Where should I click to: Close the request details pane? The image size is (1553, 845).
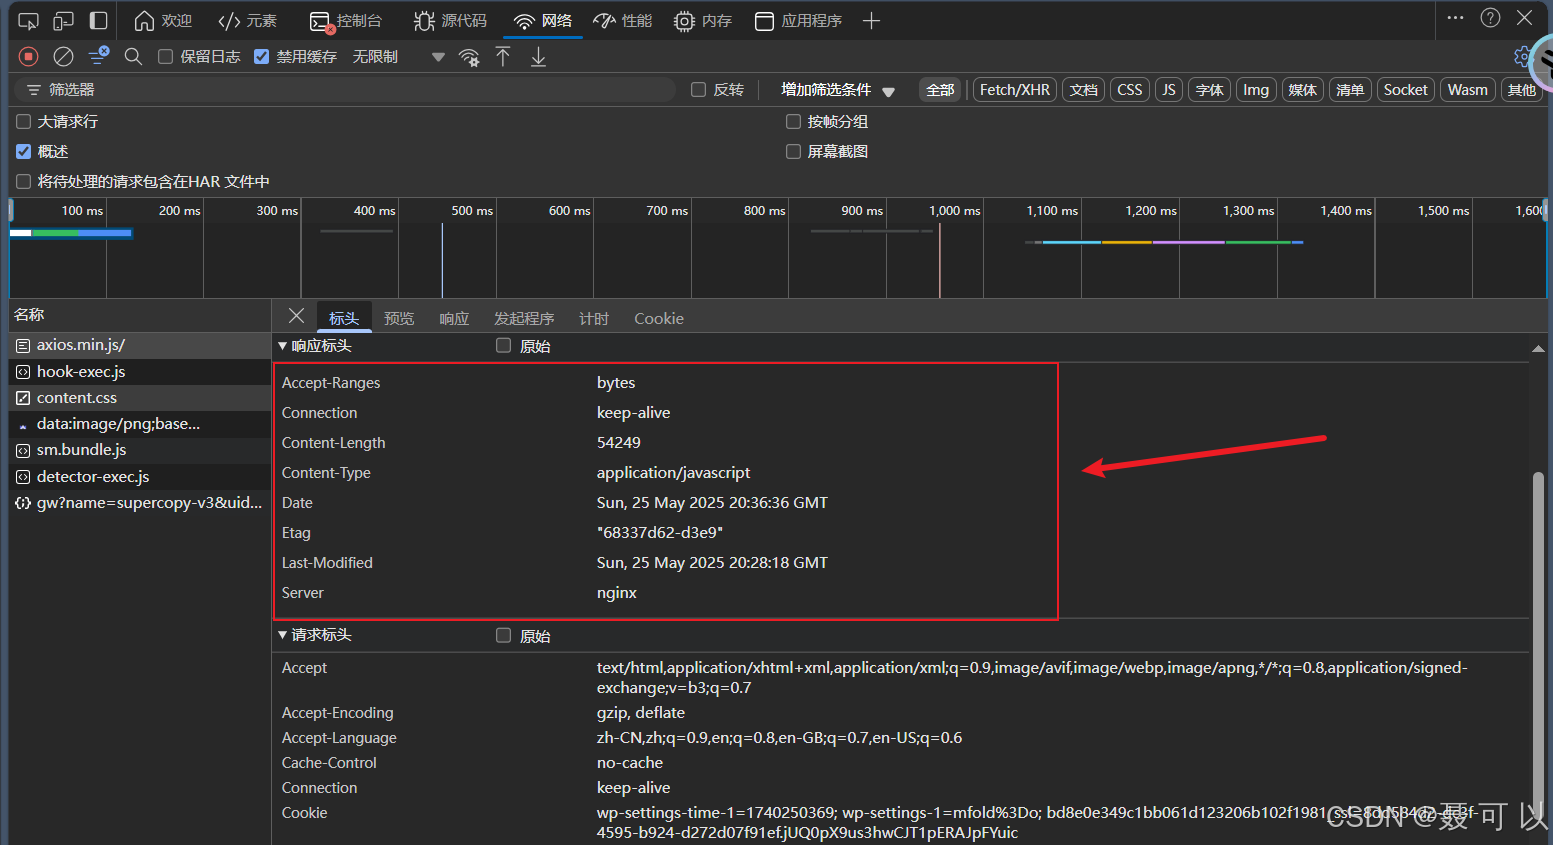(296, 316)
